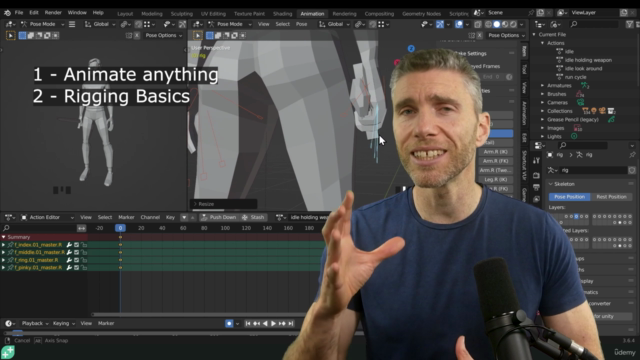Open the File menu
640x360 pixels.
(x=19, y=13)
